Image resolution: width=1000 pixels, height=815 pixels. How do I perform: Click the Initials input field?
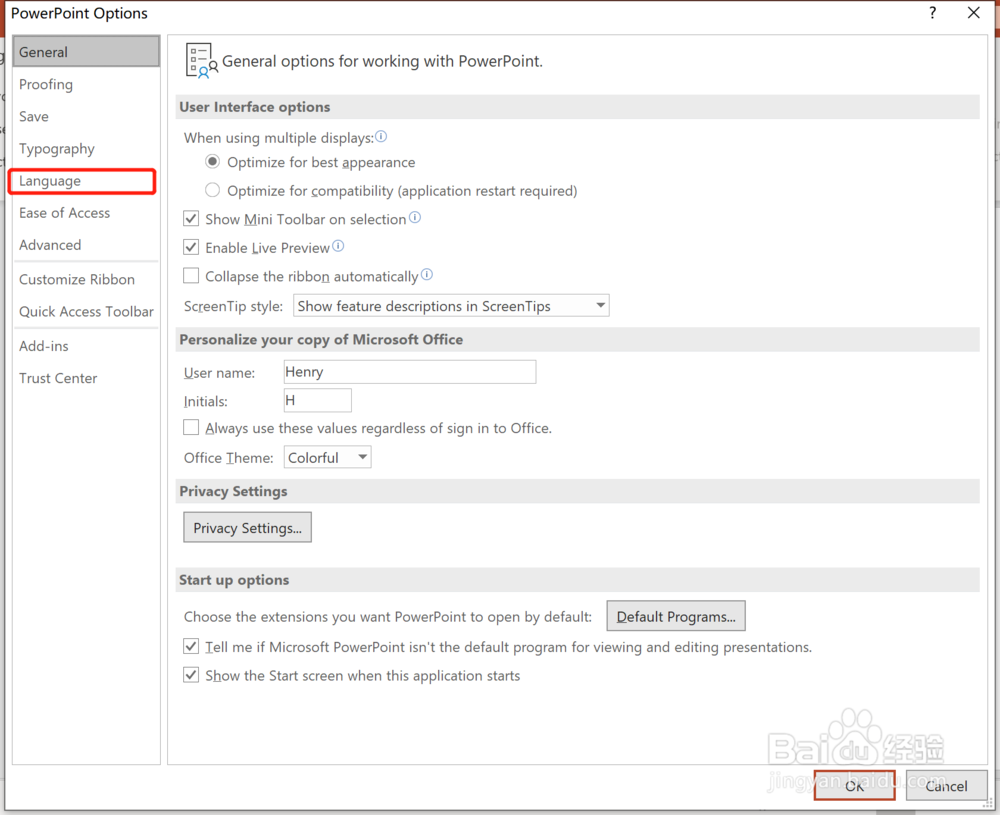pyautogui.click(x=318, y=400)
